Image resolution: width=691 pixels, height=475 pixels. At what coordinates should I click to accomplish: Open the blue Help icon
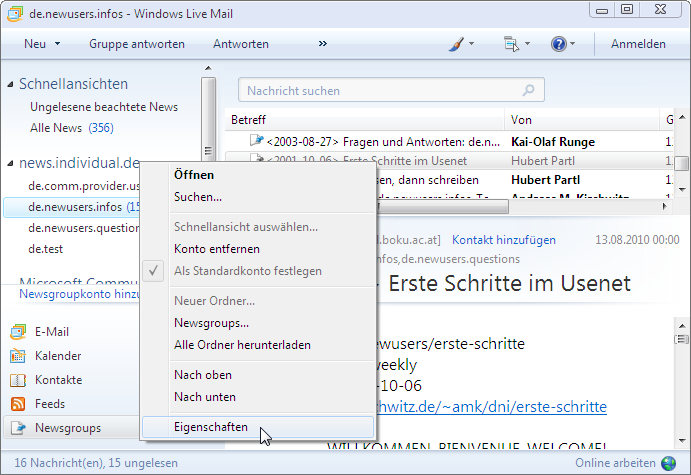558,44
